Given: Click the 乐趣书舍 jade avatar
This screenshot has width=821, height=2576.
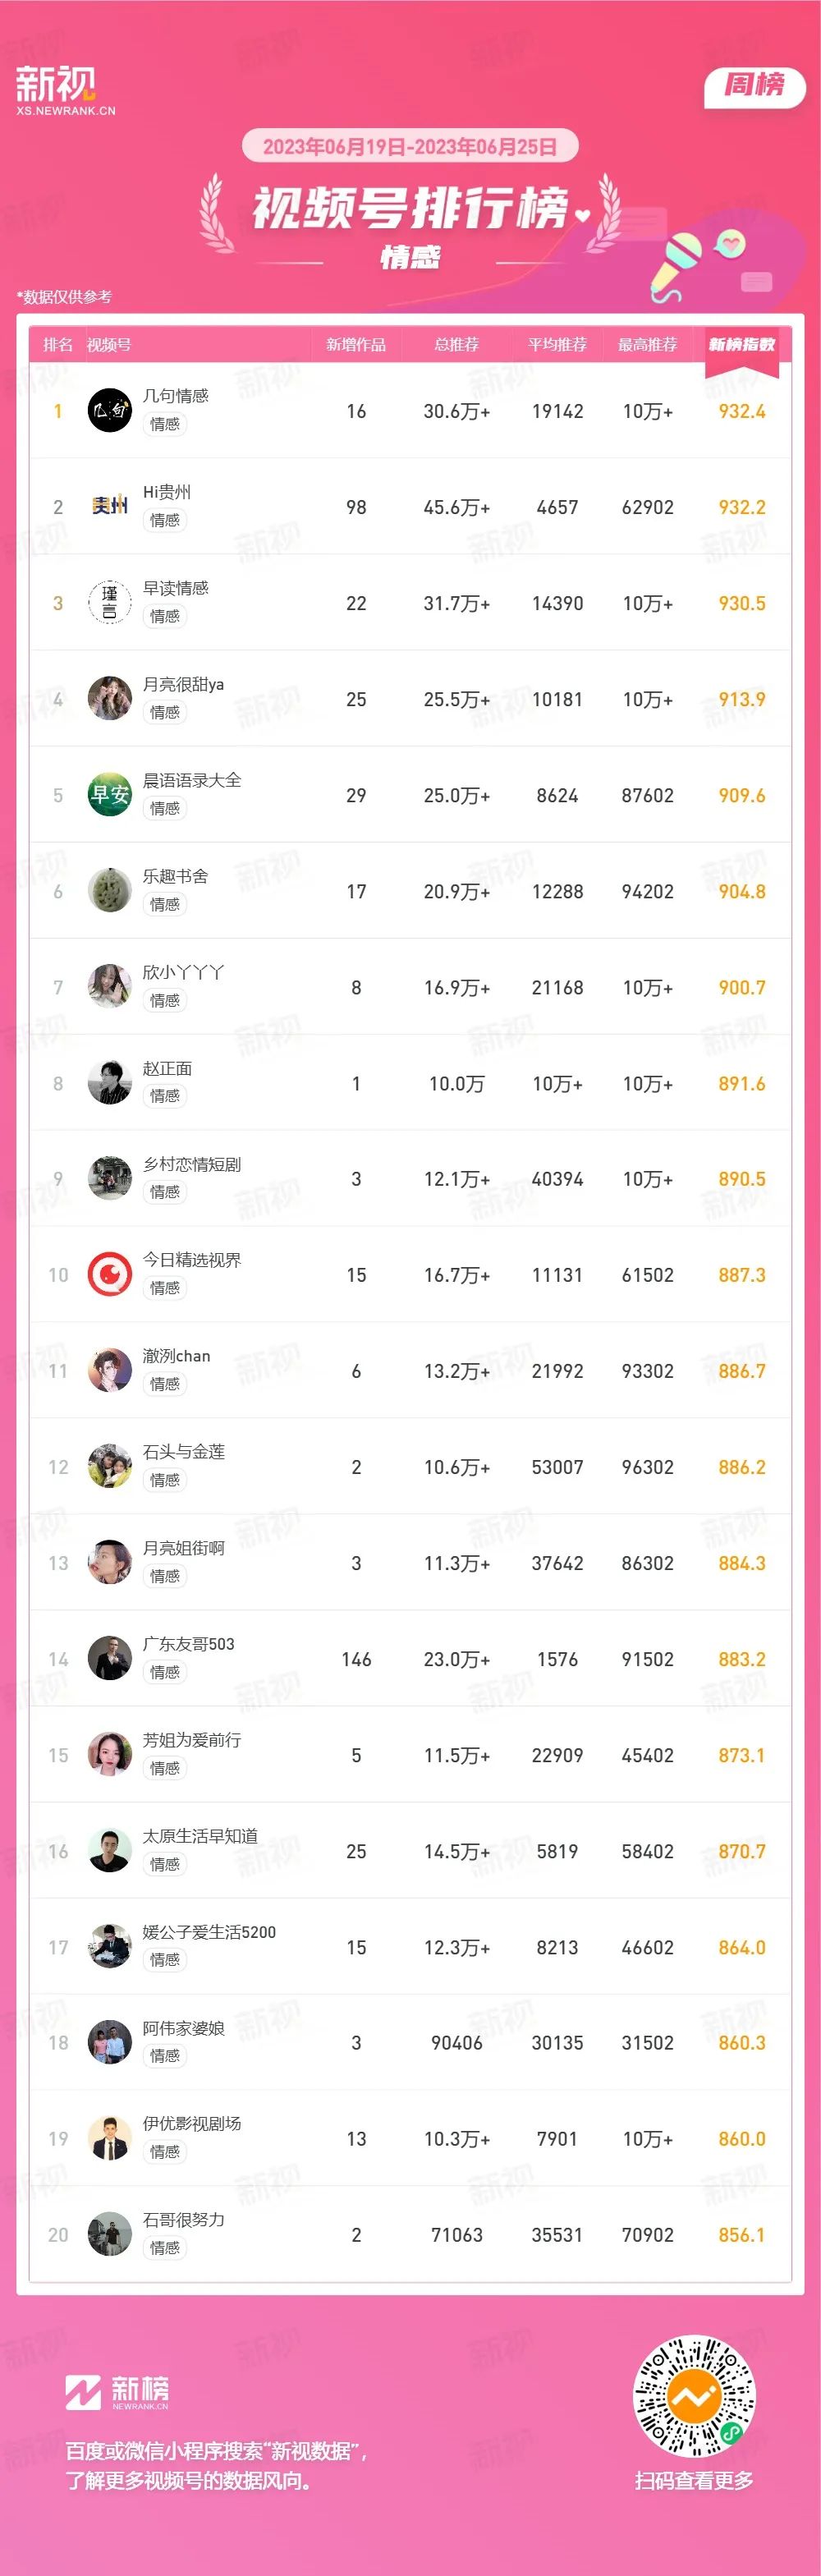Looking at the screenshot, I should 110,890.
